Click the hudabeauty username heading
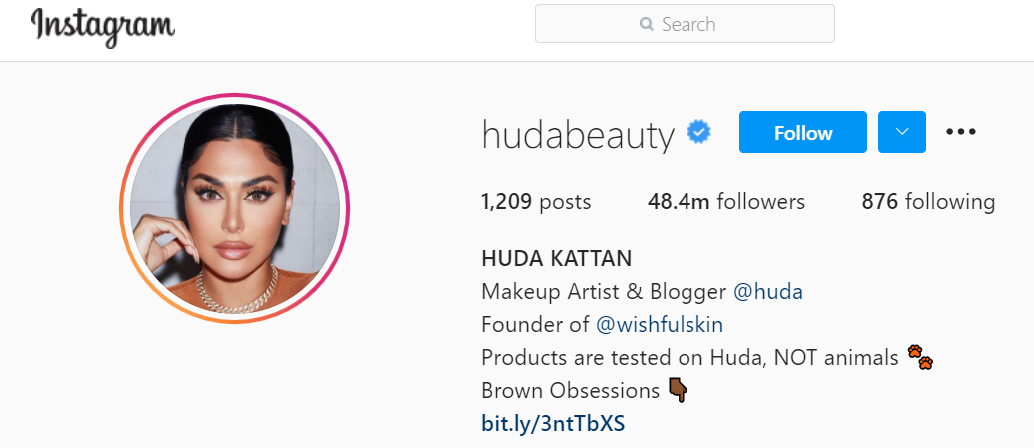The width and height of the screenshot is (1034, 448). [578, 134]
